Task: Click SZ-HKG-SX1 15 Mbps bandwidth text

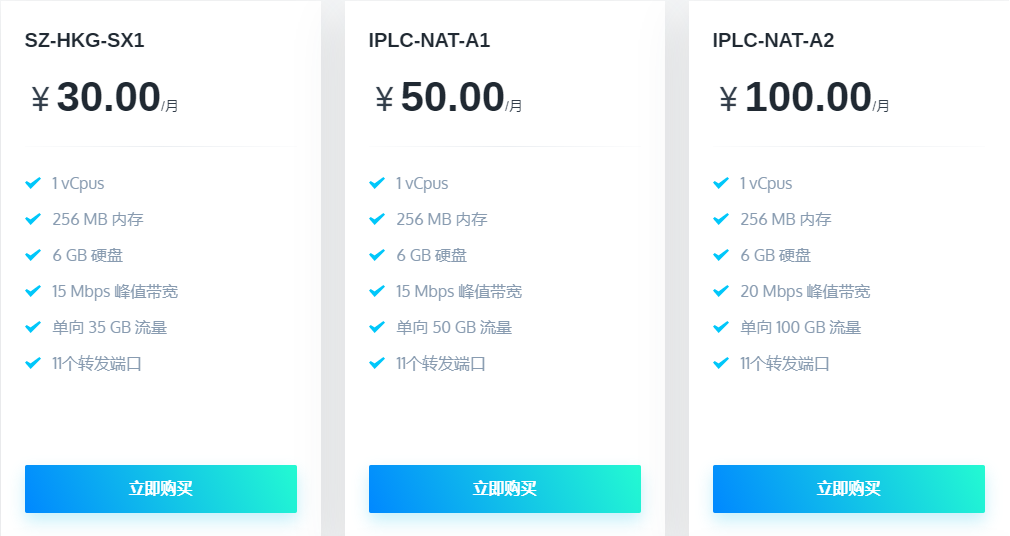Action: coord(115,291)
